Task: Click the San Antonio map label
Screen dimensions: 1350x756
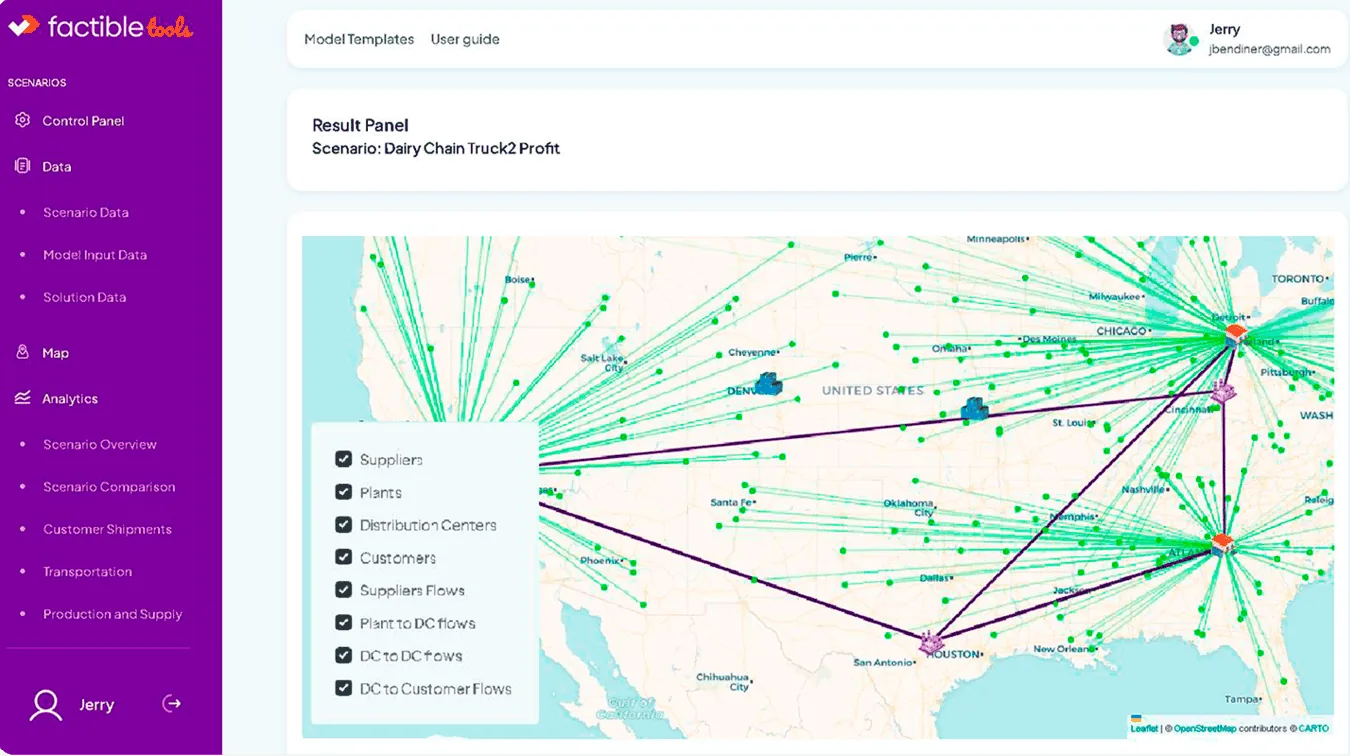Action: coord(883,662)
